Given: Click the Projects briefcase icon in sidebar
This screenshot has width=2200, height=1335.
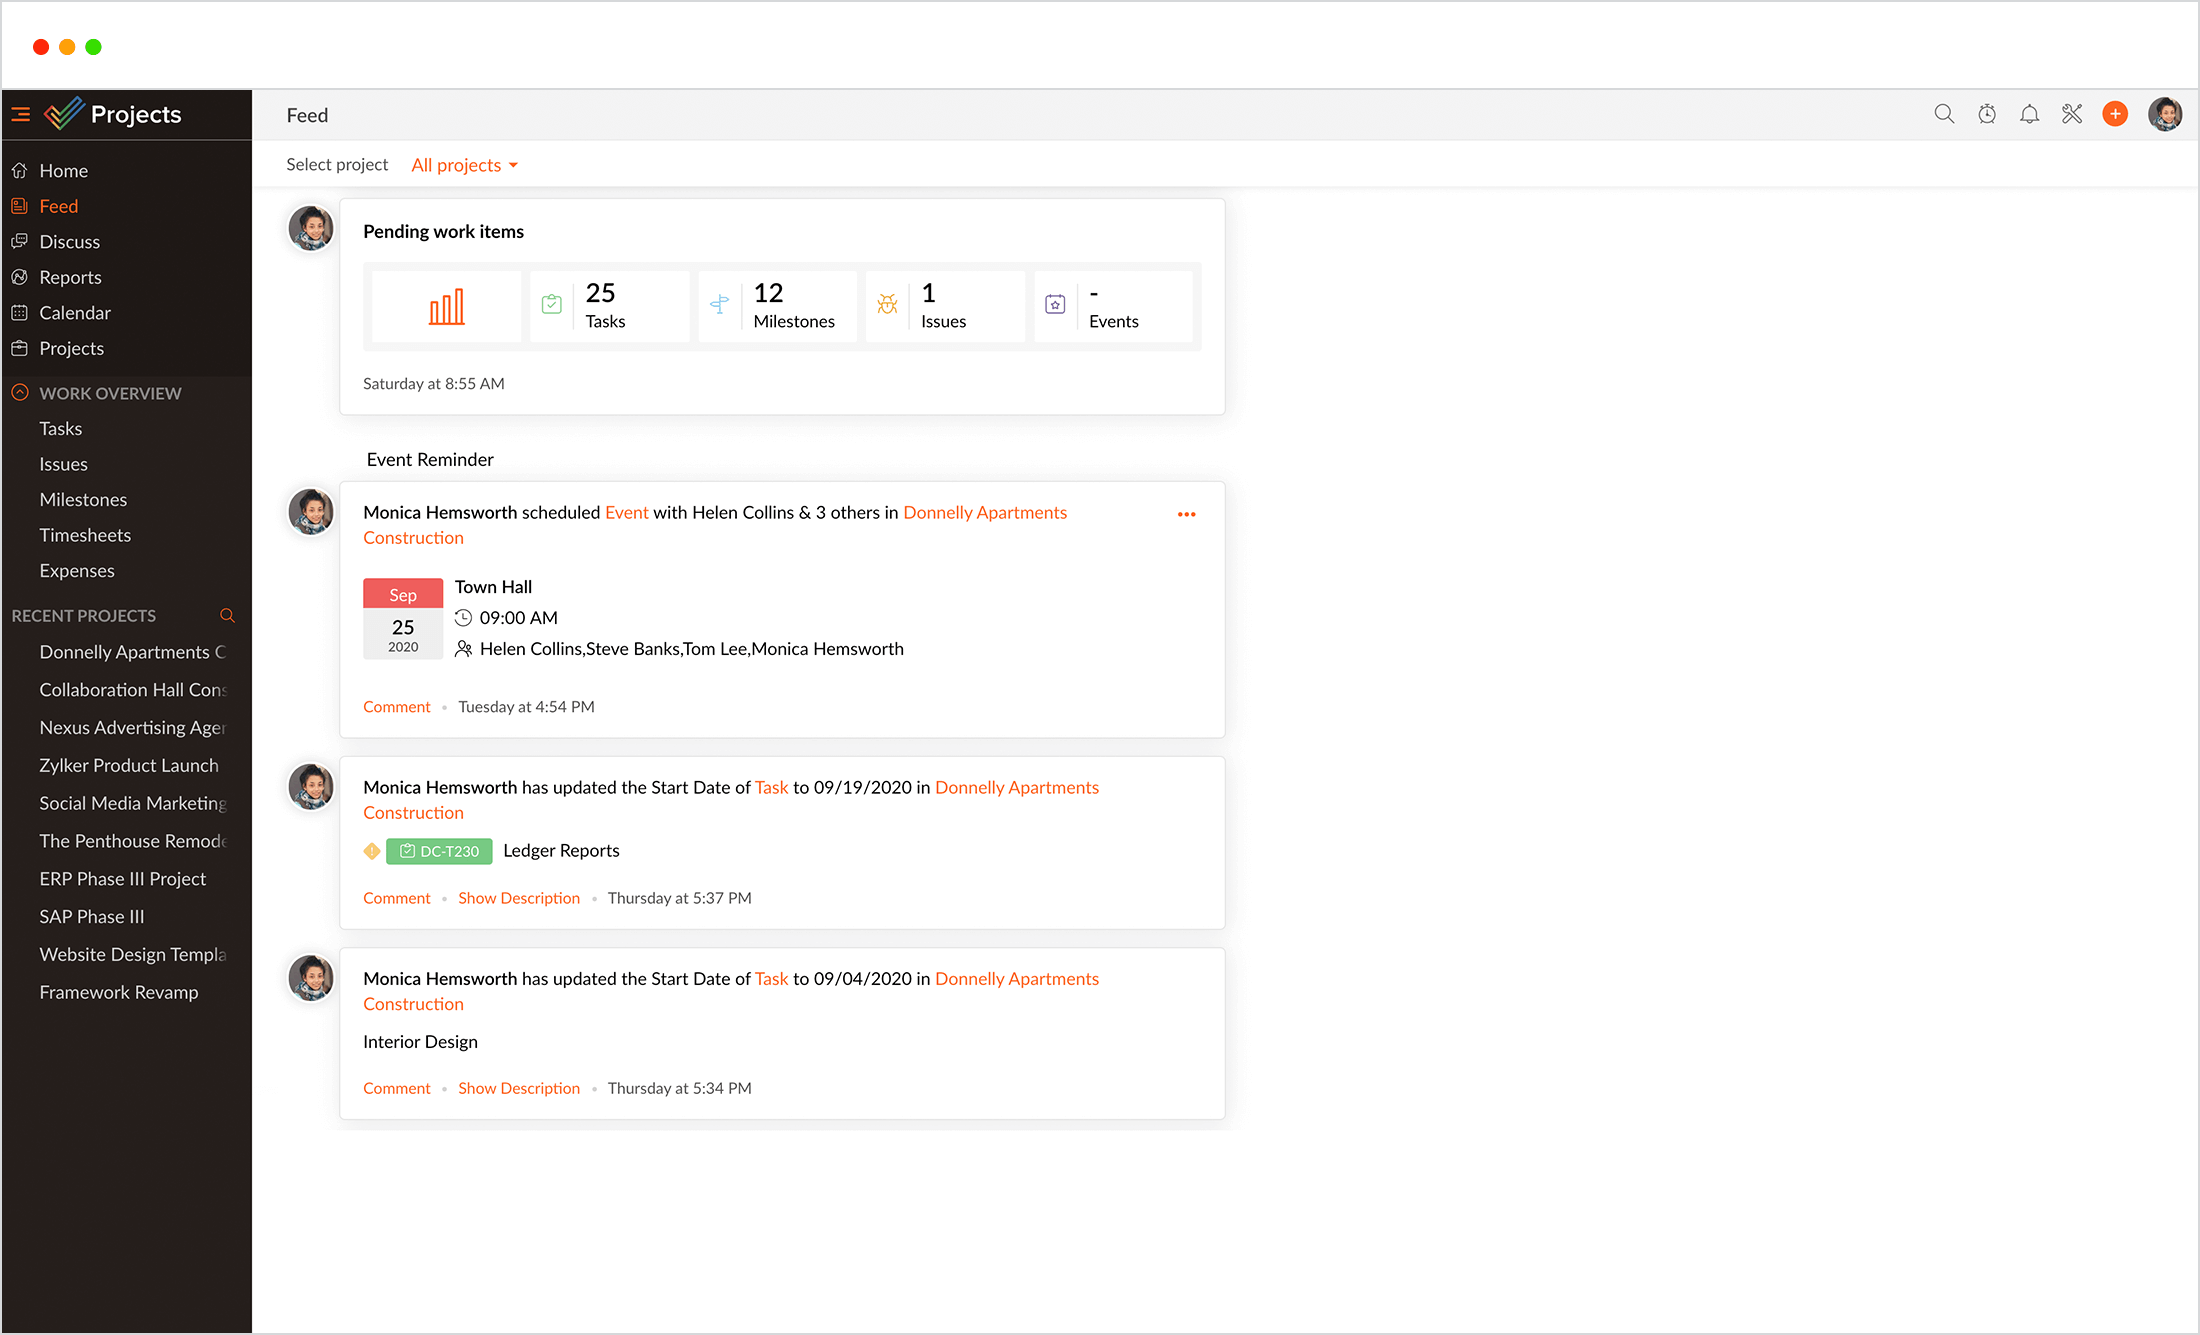Looking at the screenshot, I should click(19, 348).
